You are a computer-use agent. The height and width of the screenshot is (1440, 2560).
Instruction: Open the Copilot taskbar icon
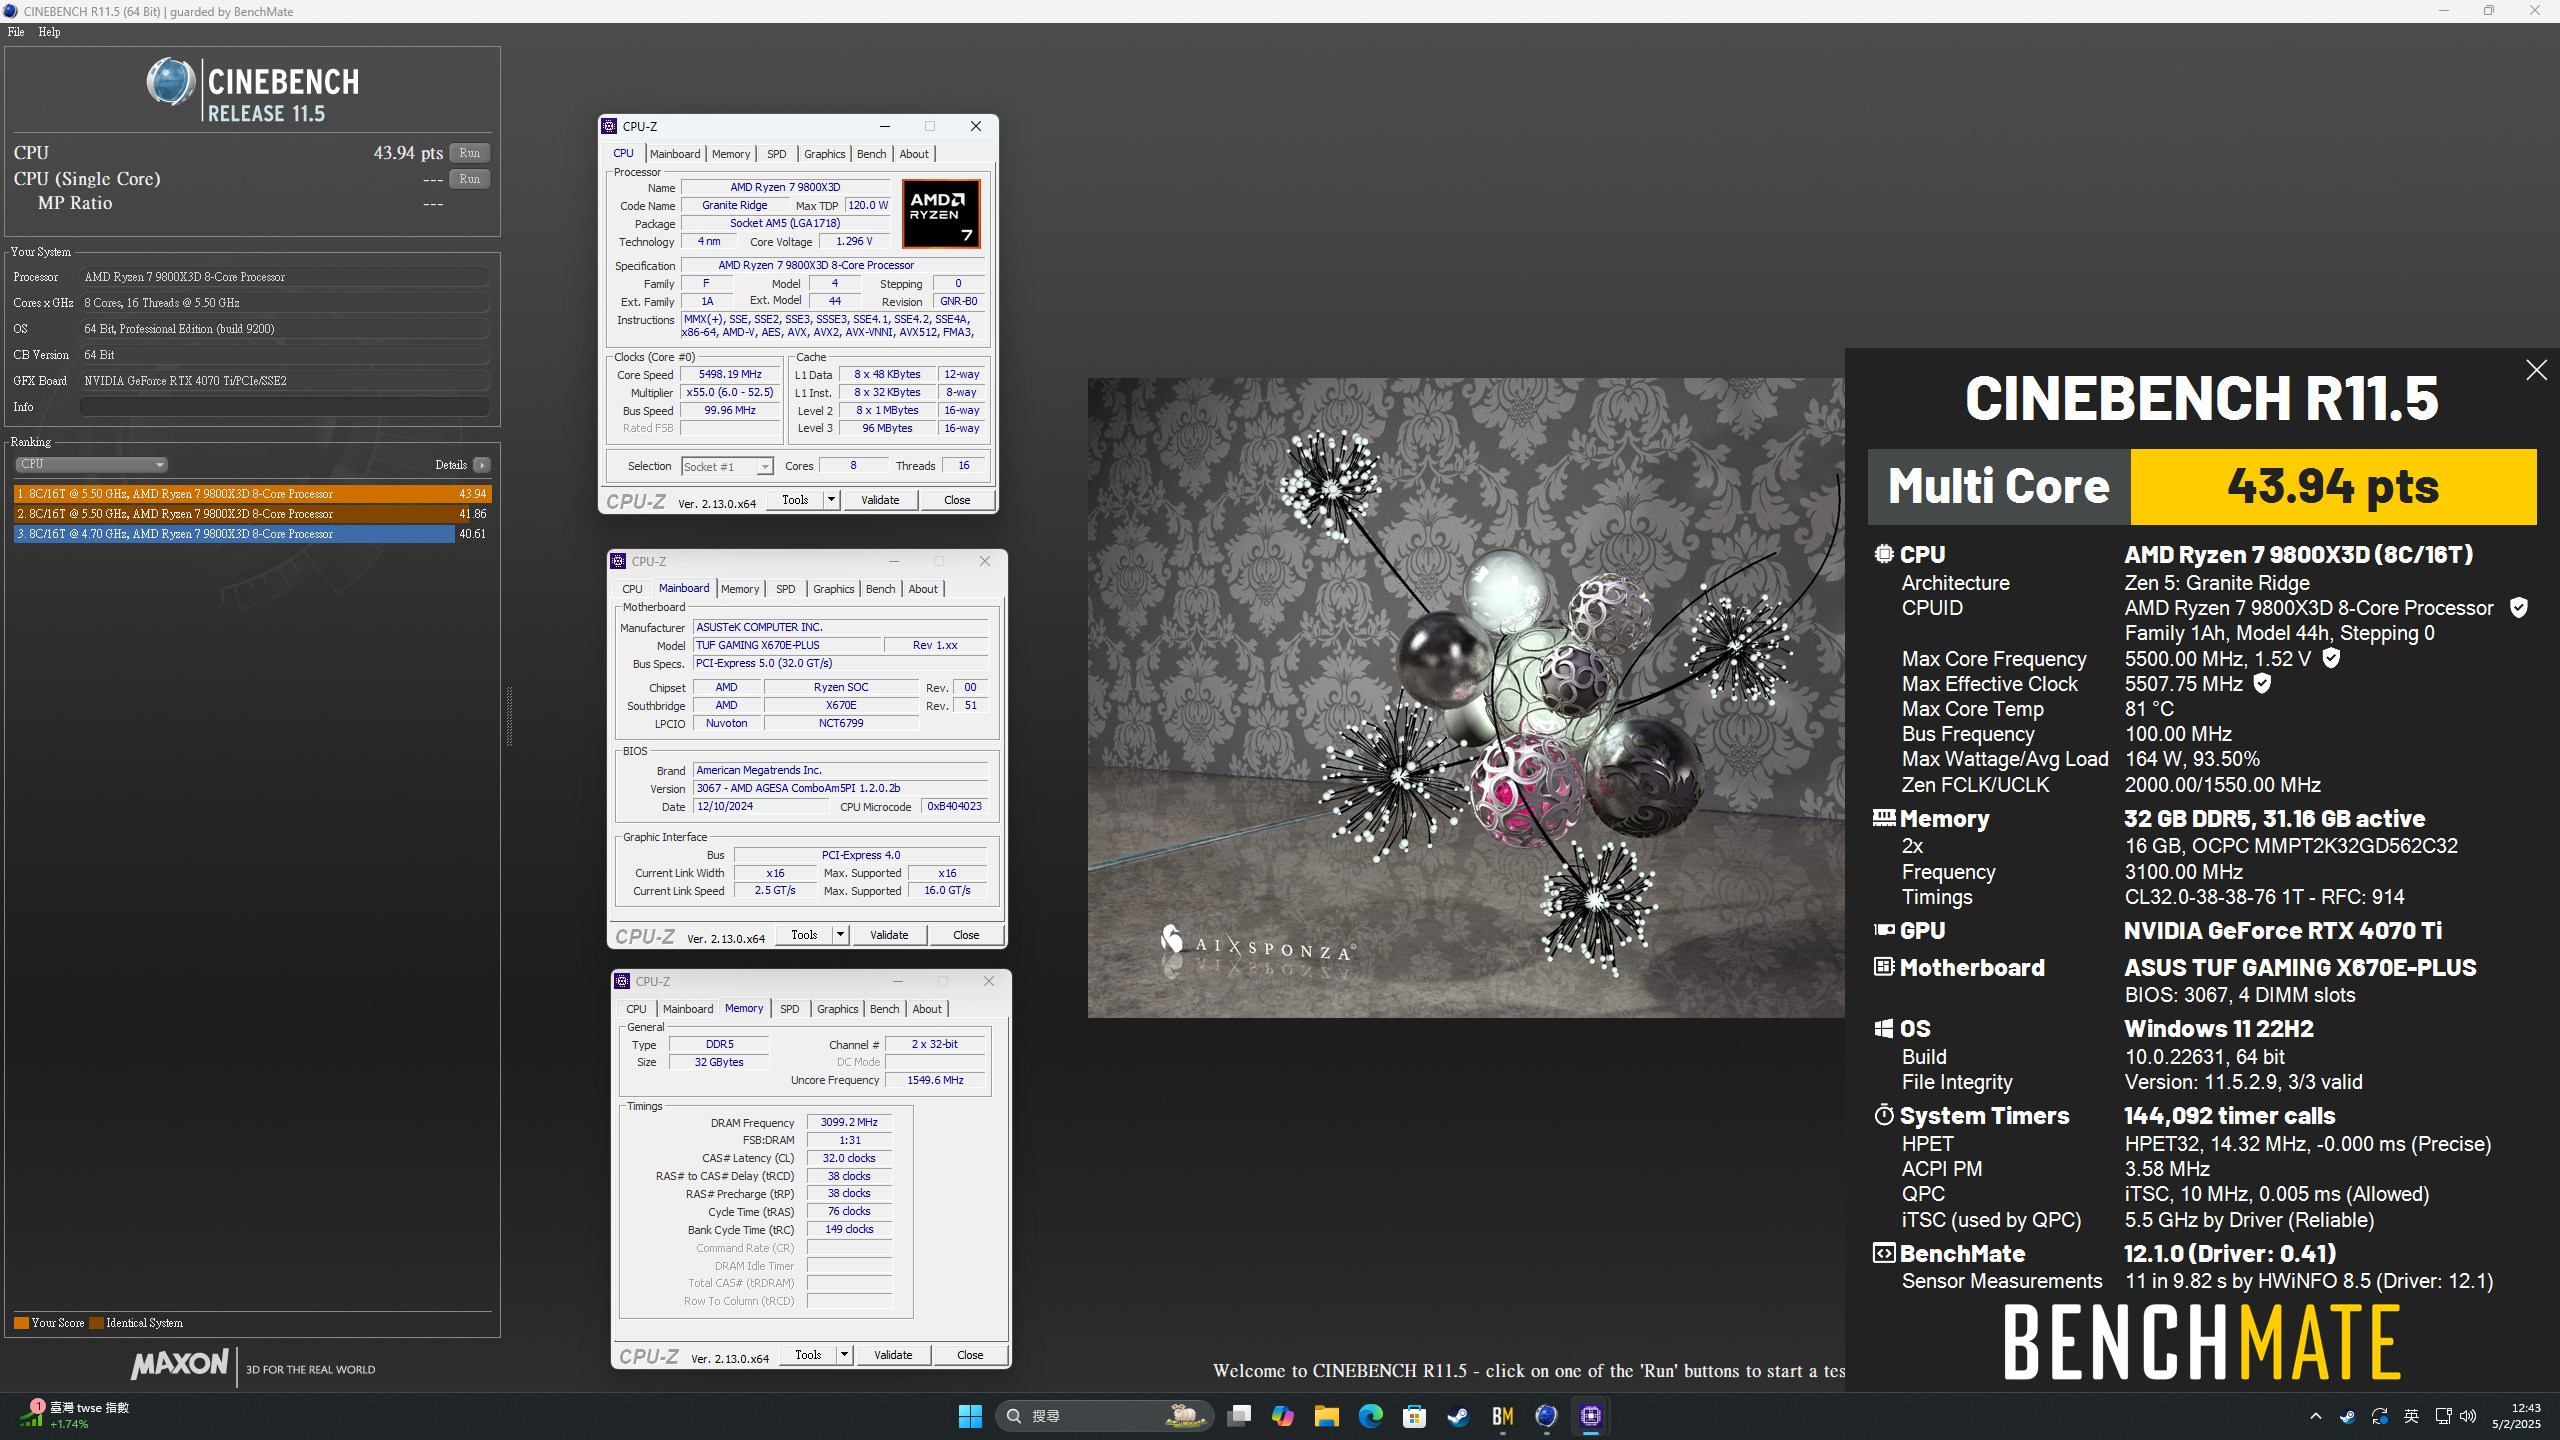tap(1283, 1416)
